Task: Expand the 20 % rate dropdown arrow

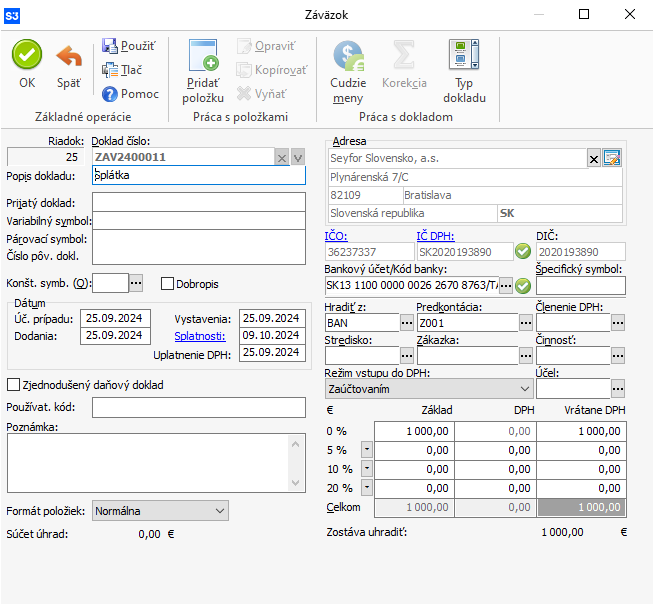Action: (x=366, y=487)
